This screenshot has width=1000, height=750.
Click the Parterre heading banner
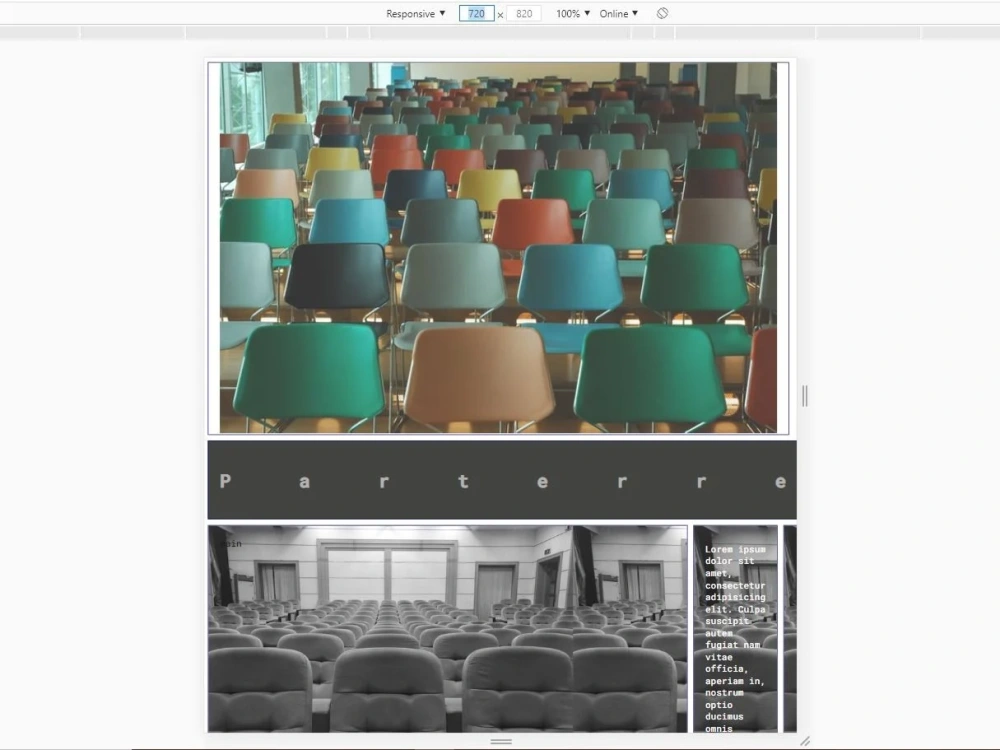pos(502,480)
